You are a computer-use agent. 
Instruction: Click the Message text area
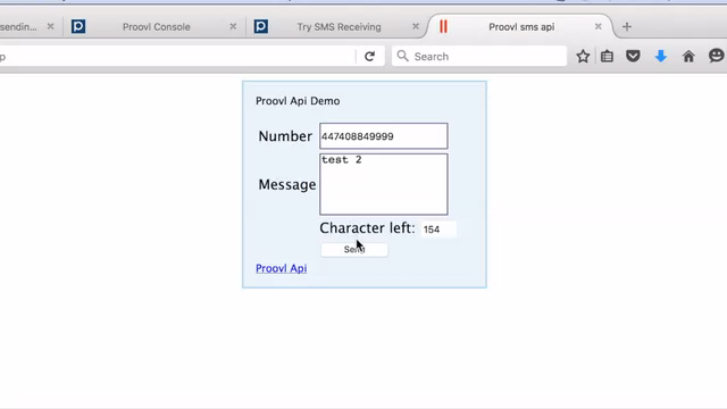coord(383,185)
